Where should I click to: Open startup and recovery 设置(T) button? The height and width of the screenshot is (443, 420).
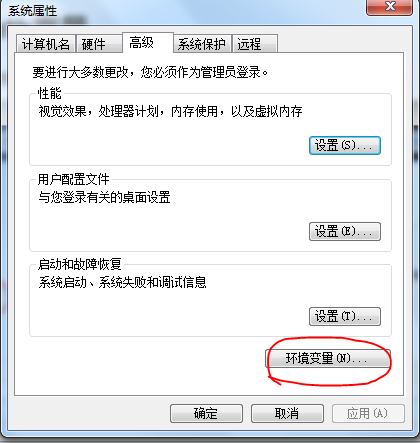(345, 316)
